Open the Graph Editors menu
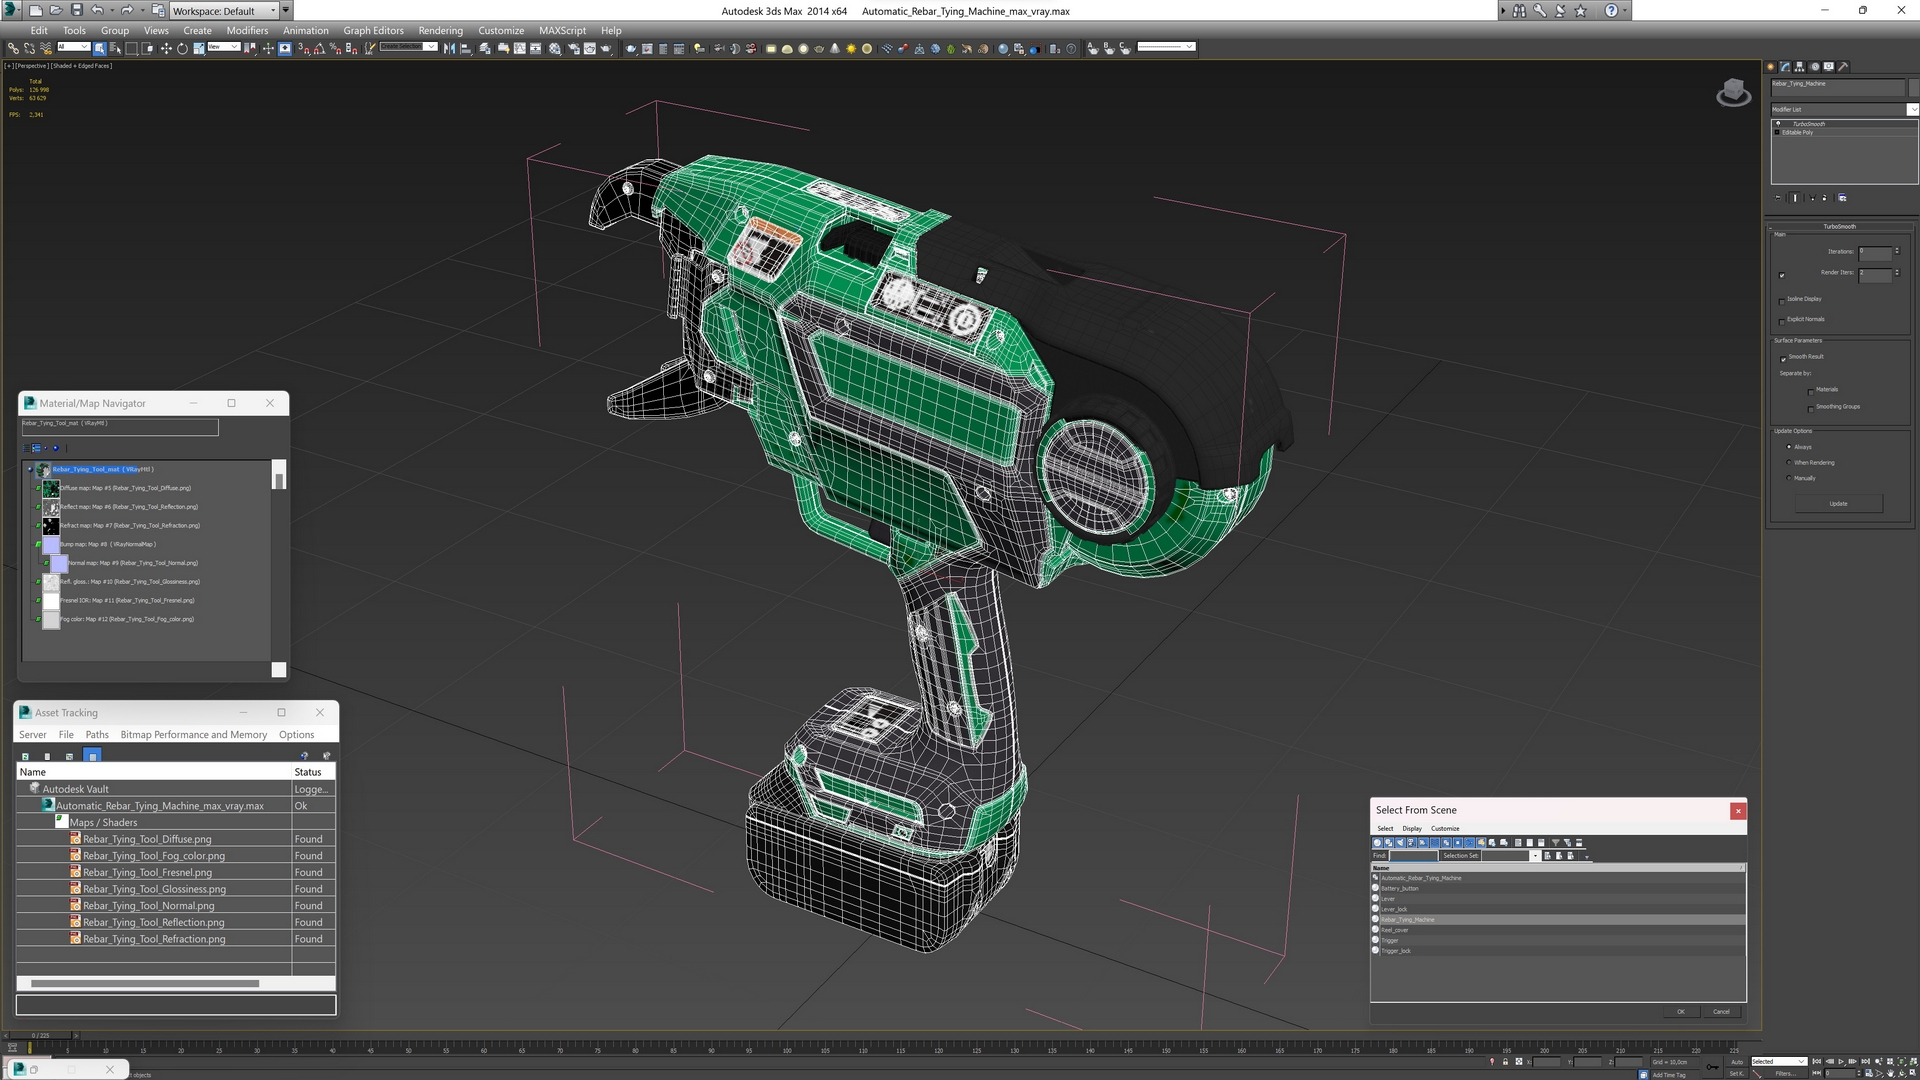Viewport: 1920px width, 1080px height. [x=373, y=30]
